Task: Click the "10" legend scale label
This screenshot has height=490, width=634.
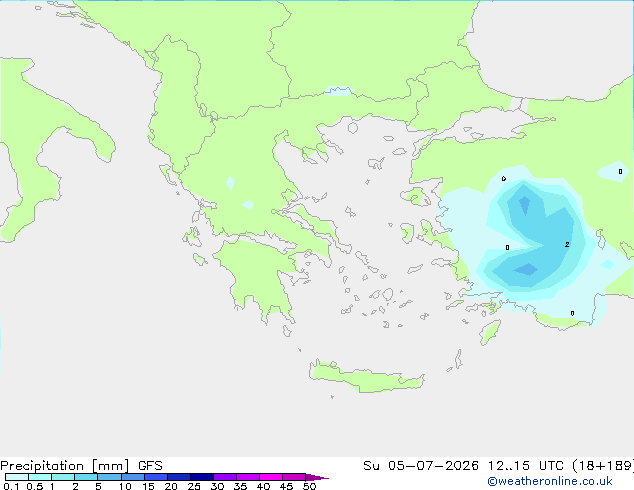Action: [x=125, y=486]
